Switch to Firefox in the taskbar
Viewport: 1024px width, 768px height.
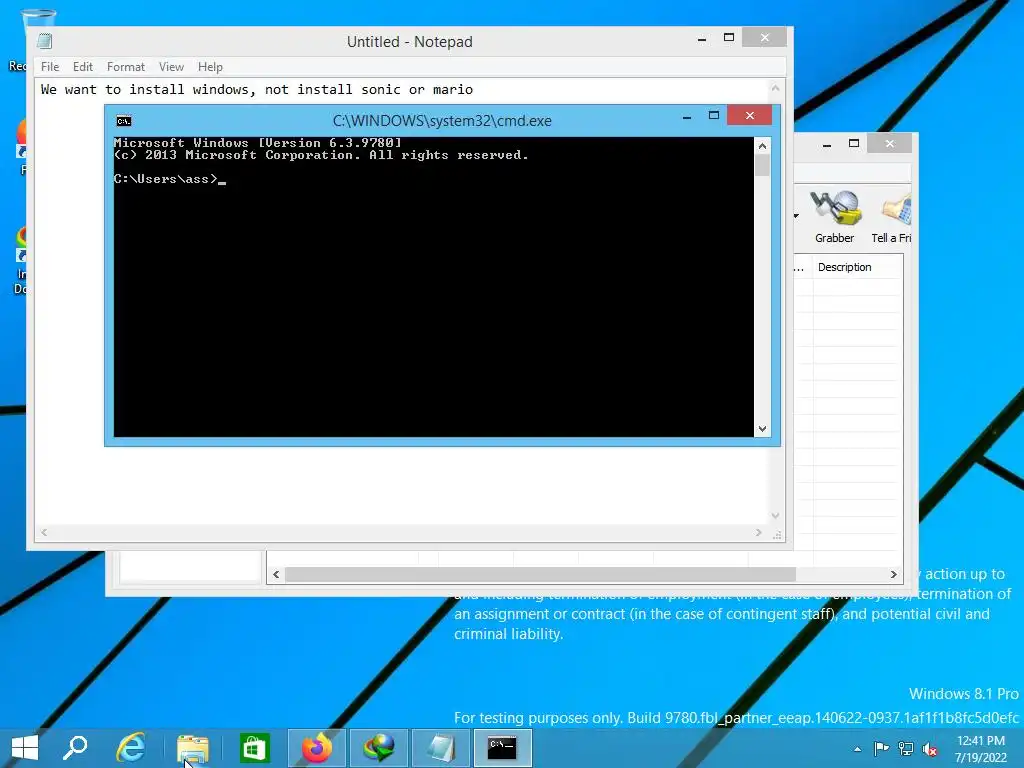[x=317, y=748]
